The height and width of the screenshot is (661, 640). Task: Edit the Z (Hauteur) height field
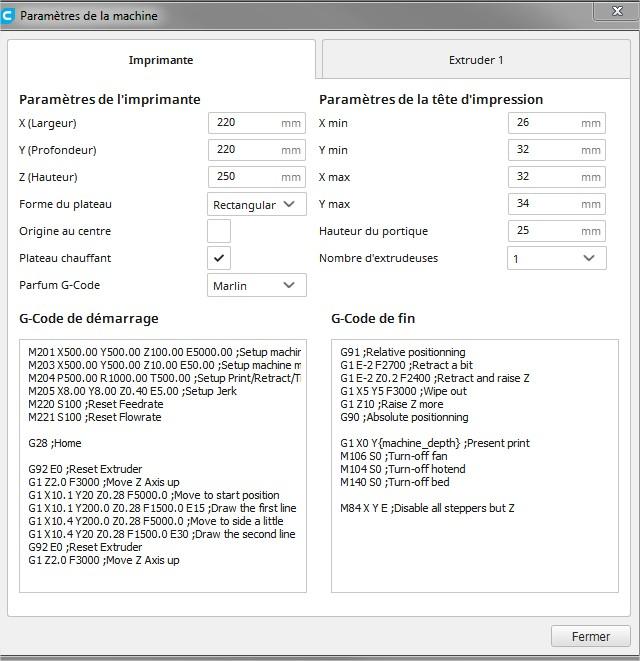pos(257,177)
